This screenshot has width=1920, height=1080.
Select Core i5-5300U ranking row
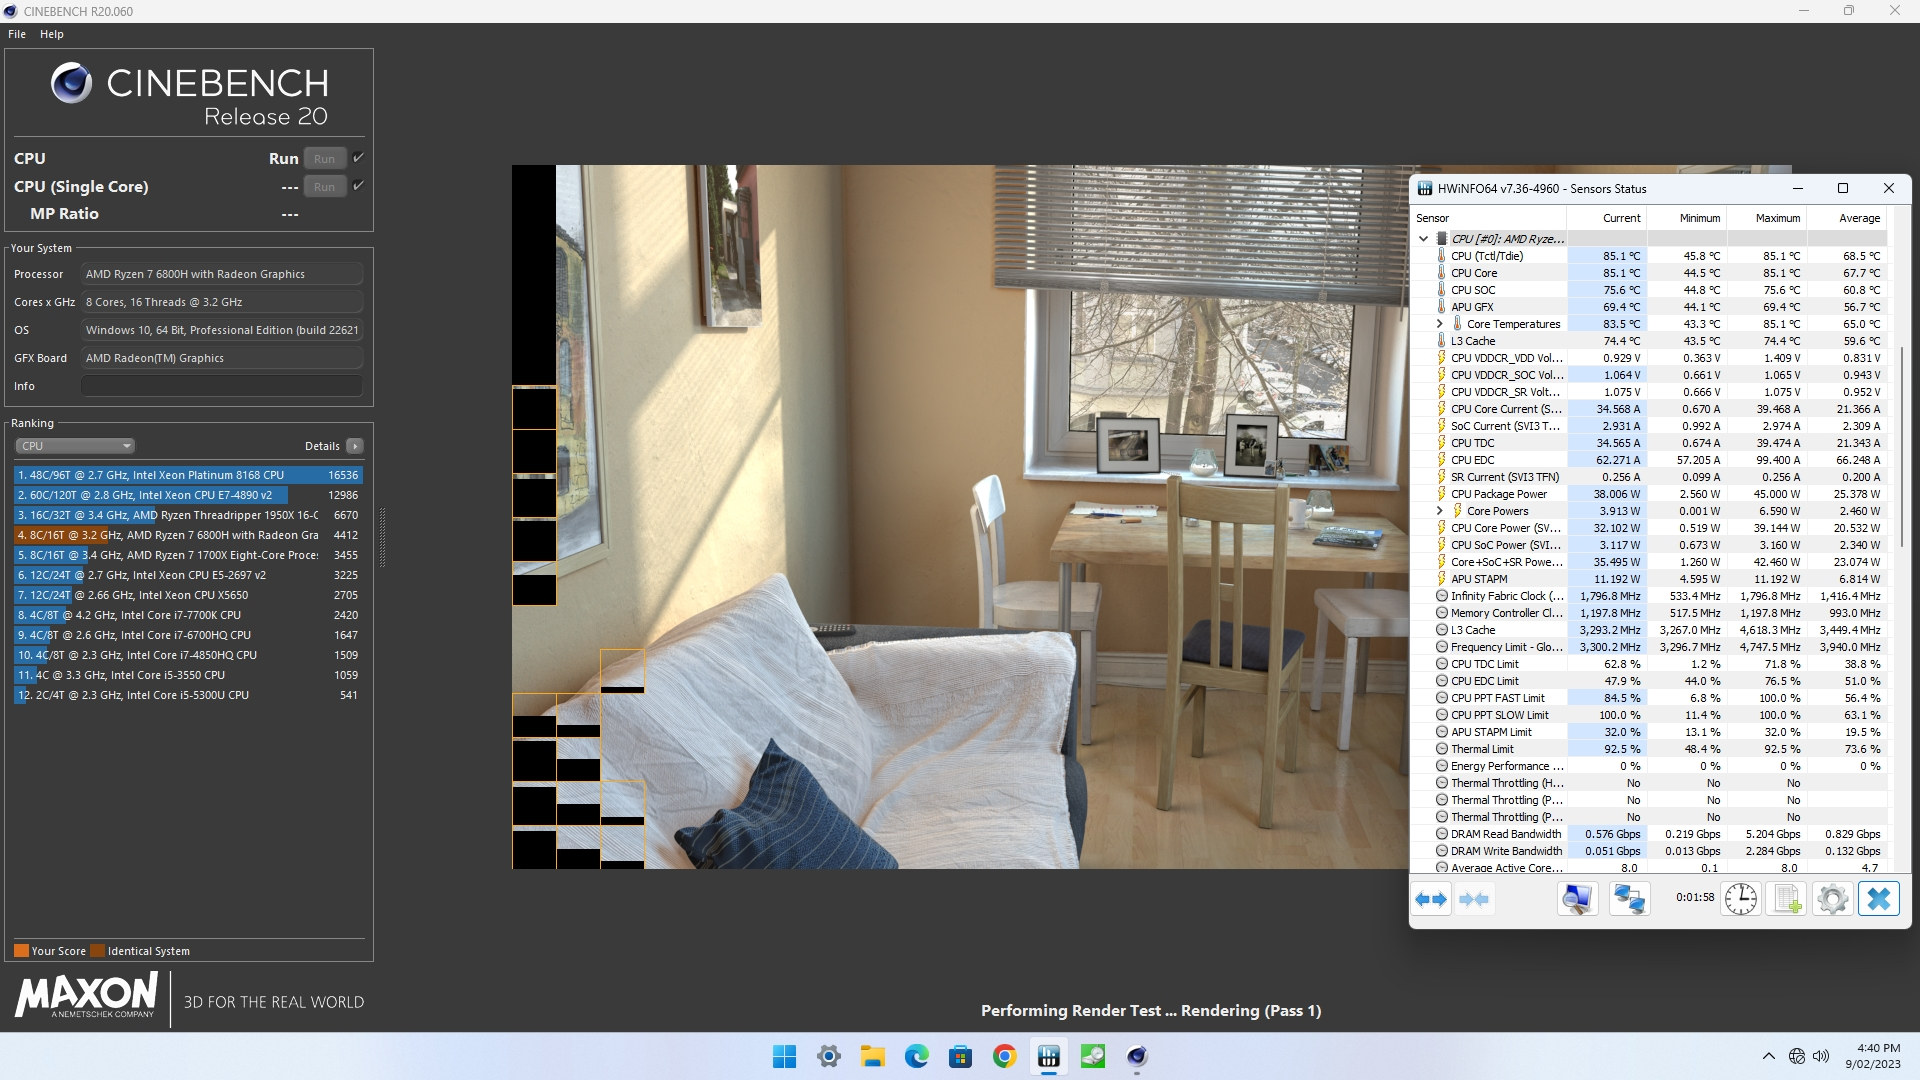click(188, 695)
